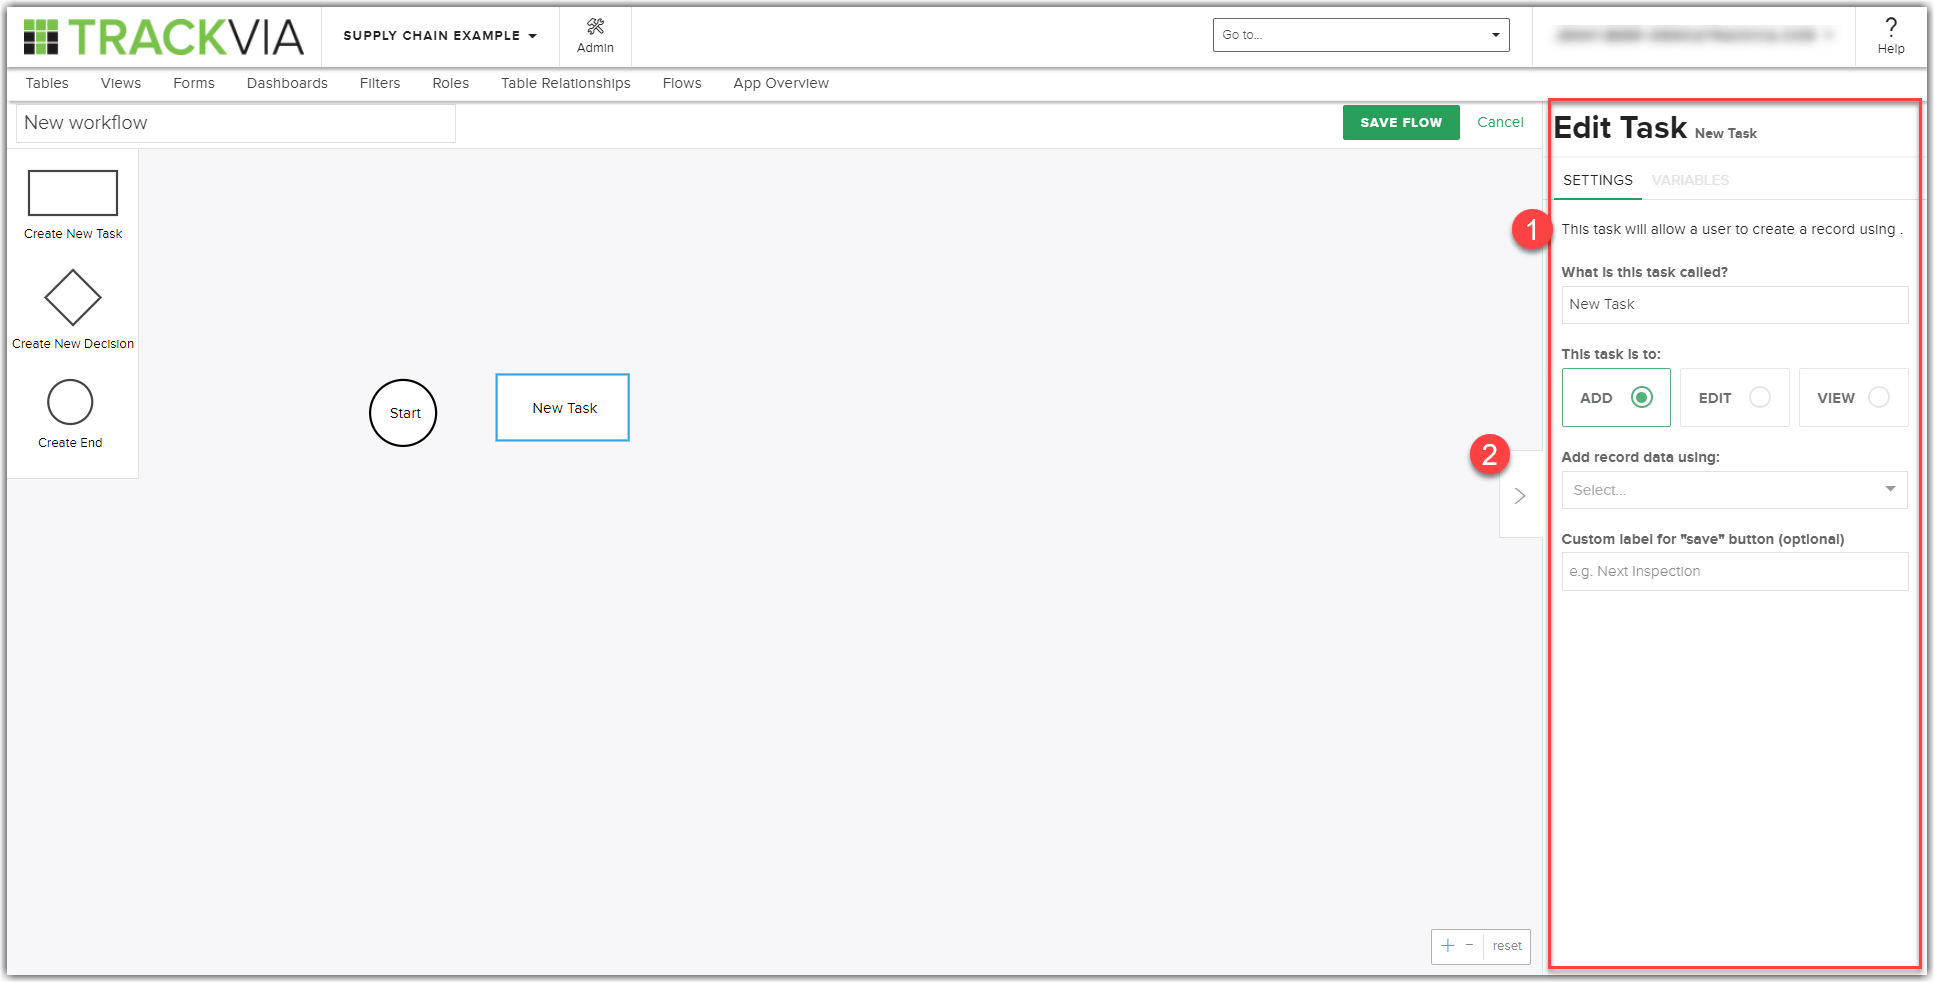Open the Table Relationships menu
Image resolution: width=1935 pixels, height=983 pixels.
pyautogui.click(x=566, y=83)
